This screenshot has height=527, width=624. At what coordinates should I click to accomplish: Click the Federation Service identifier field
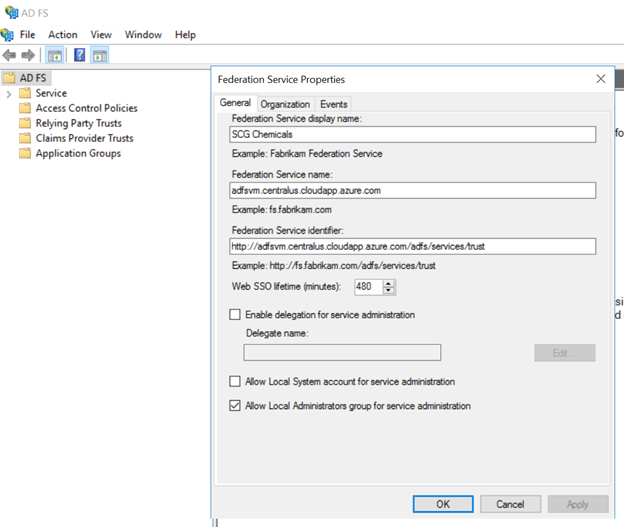tap(413, 246)
